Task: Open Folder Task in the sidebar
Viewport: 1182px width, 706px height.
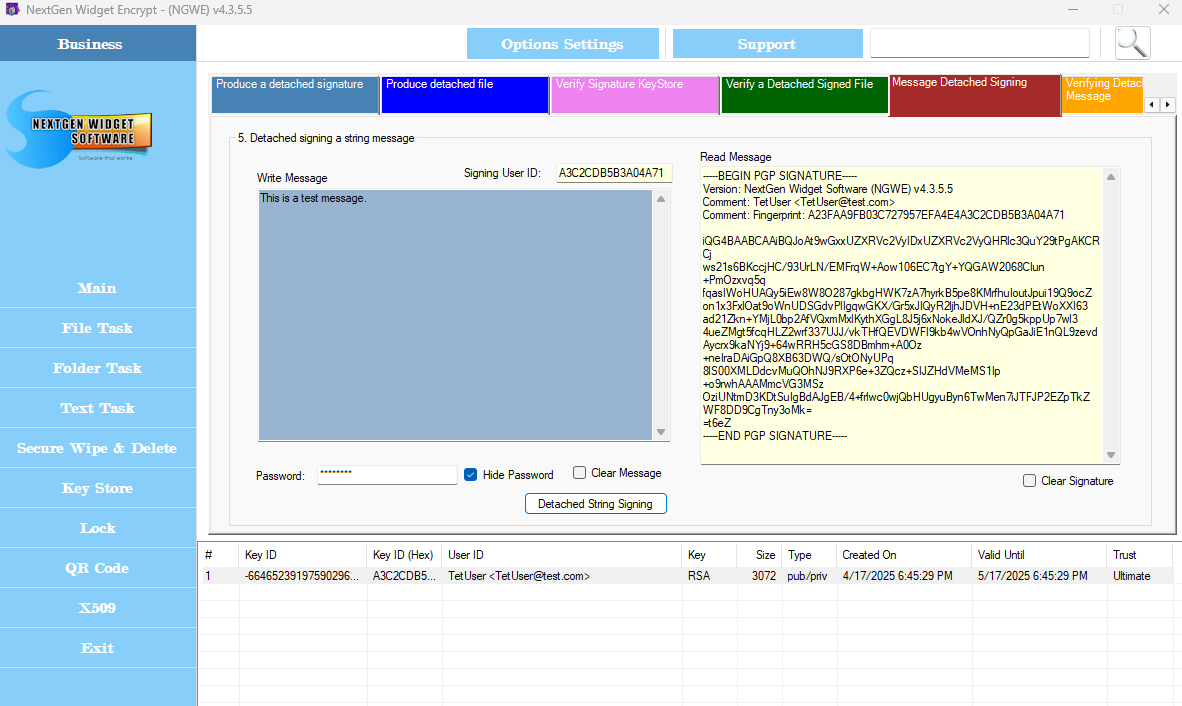Action: (x=98, y=368)
